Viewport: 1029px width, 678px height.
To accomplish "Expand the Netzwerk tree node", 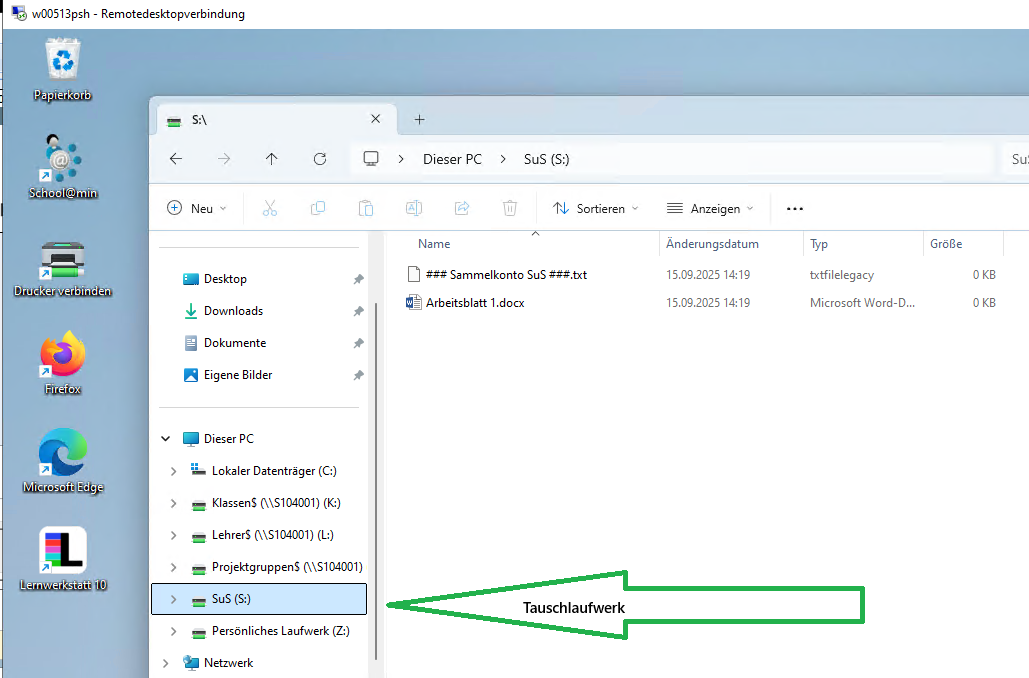I will tap(164, 663).
